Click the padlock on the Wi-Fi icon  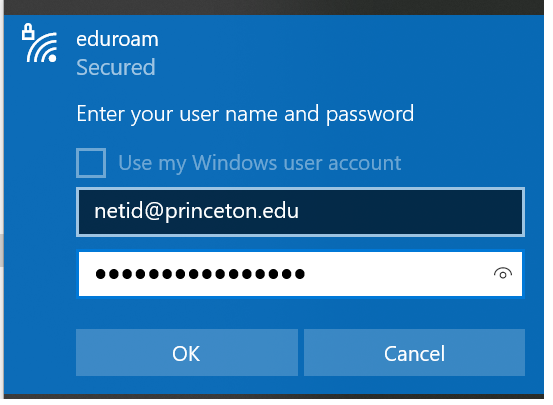(x=28, y=32)
